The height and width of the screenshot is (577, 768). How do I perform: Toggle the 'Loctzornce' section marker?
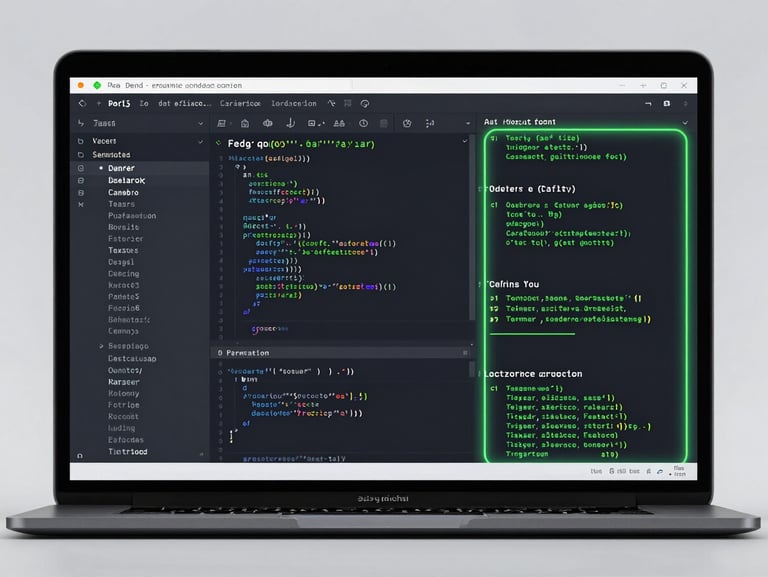coord(480,374)
